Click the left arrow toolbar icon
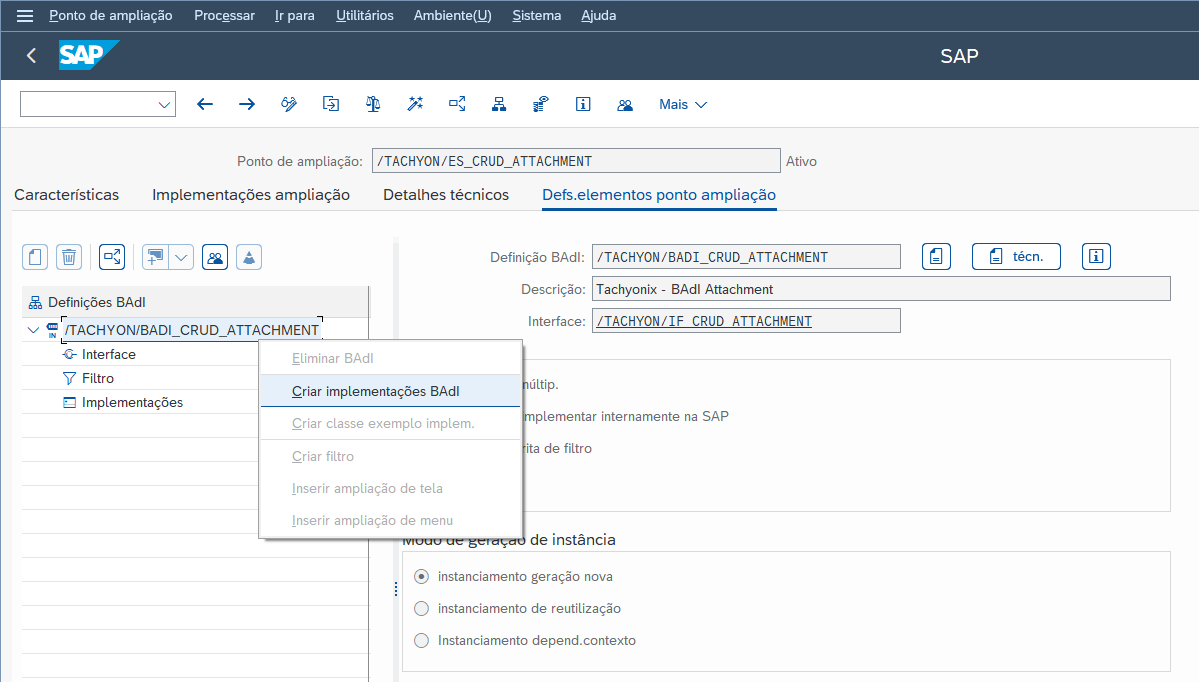 tap(204, 104)
